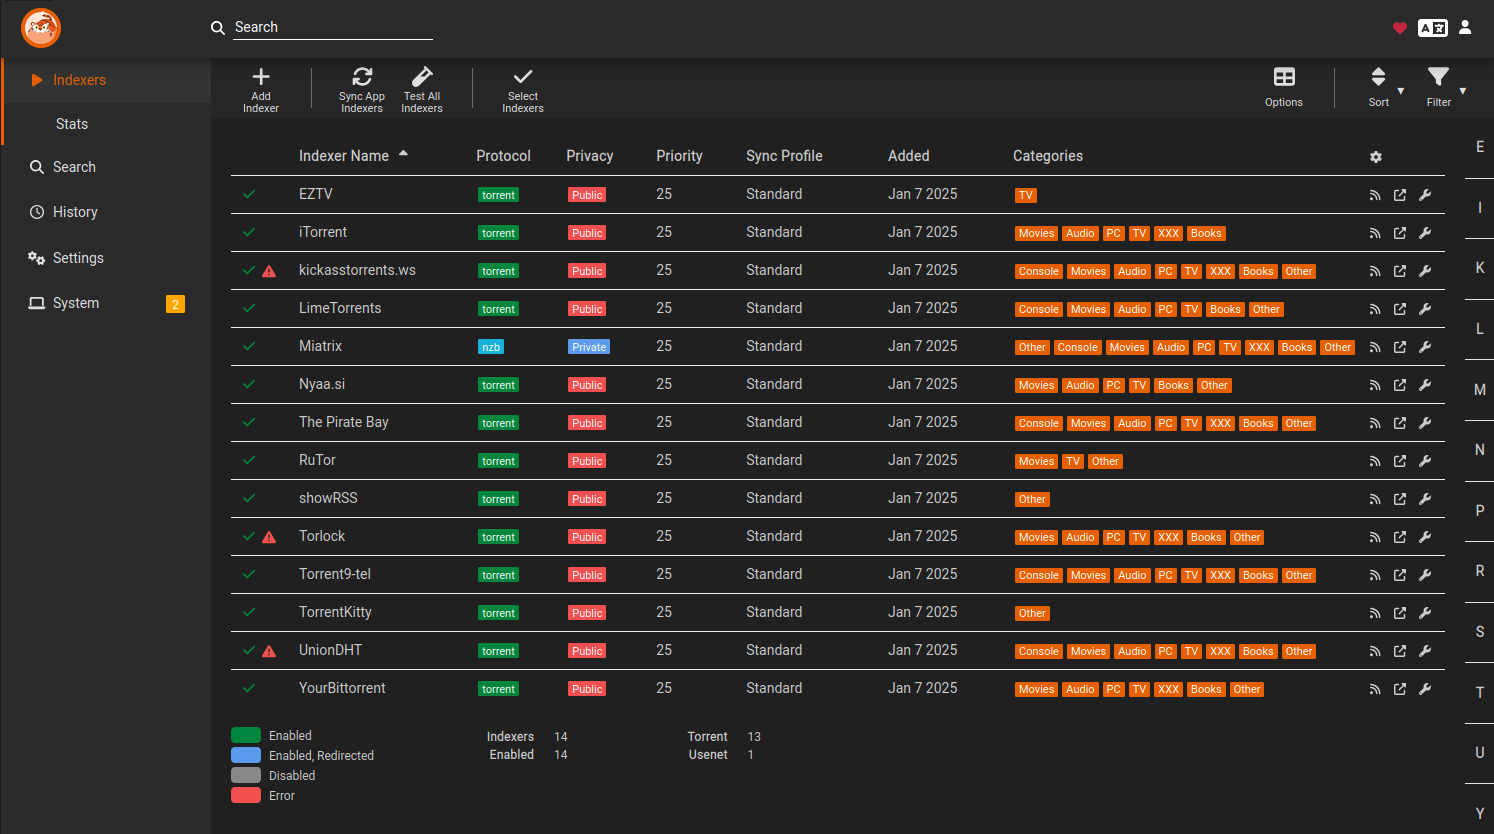The width and height of the screenshot is (1494, 834).
Task: Click Sync App Indexers icon
Action: pyautogui.click(x=362, y=77)
